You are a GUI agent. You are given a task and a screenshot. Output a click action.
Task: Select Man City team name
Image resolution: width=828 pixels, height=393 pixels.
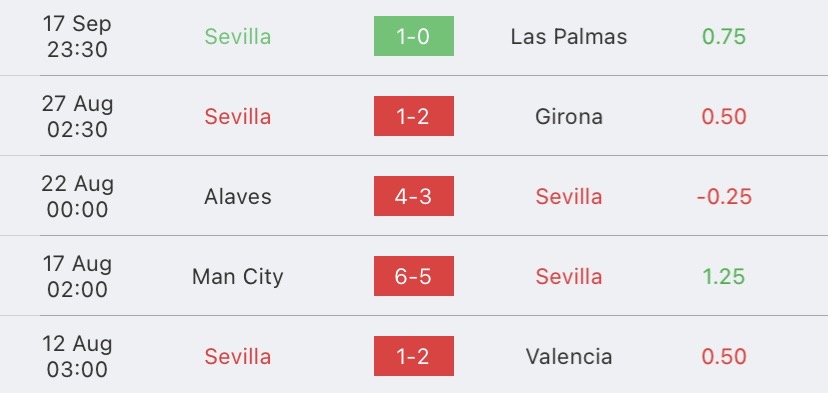[238, 277]
